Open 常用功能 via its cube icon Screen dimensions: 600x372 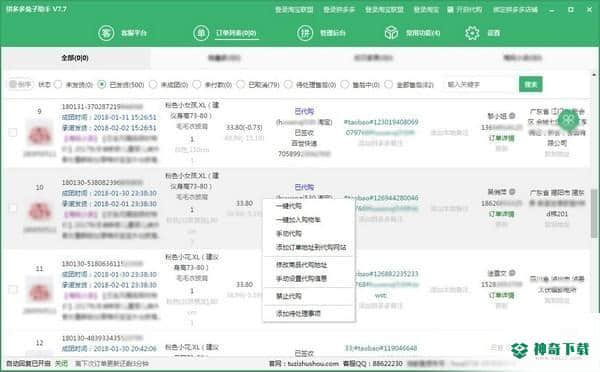tap(391, 33)
